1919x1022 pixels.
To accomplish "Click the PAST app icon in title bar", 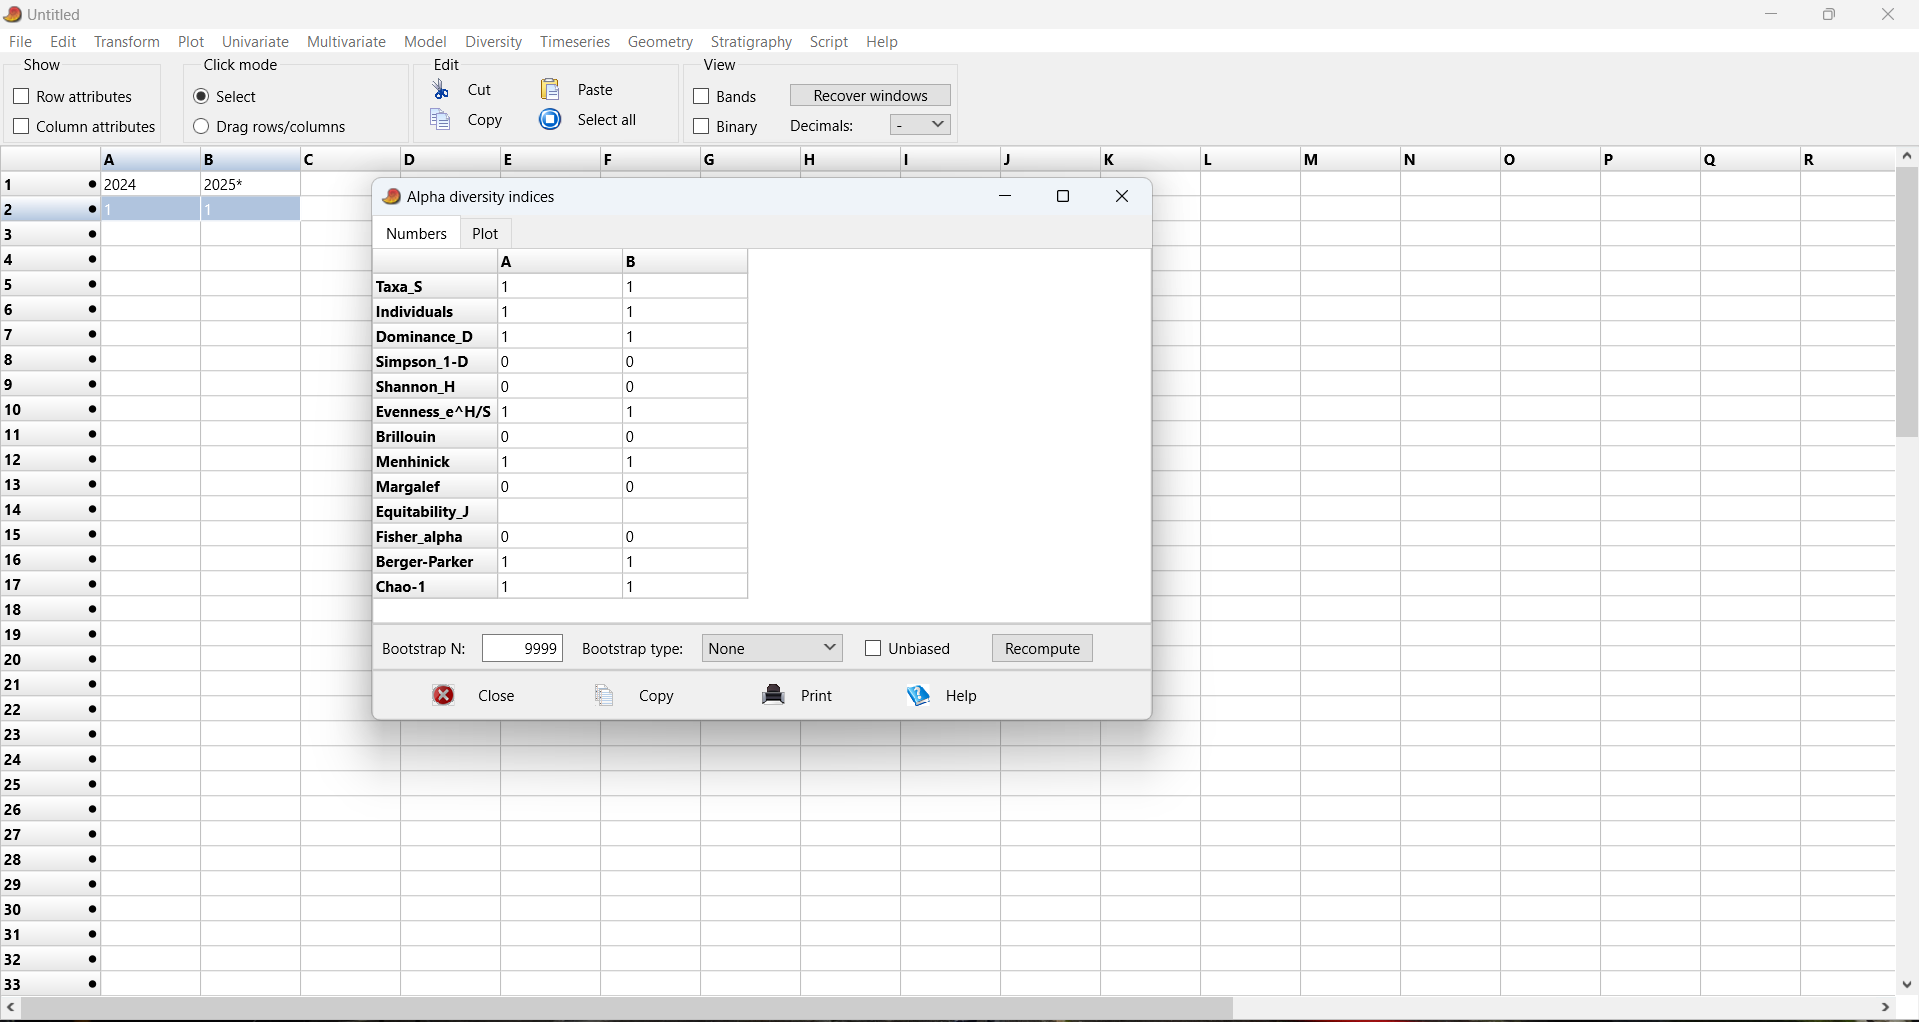I will tap(13, 14).
